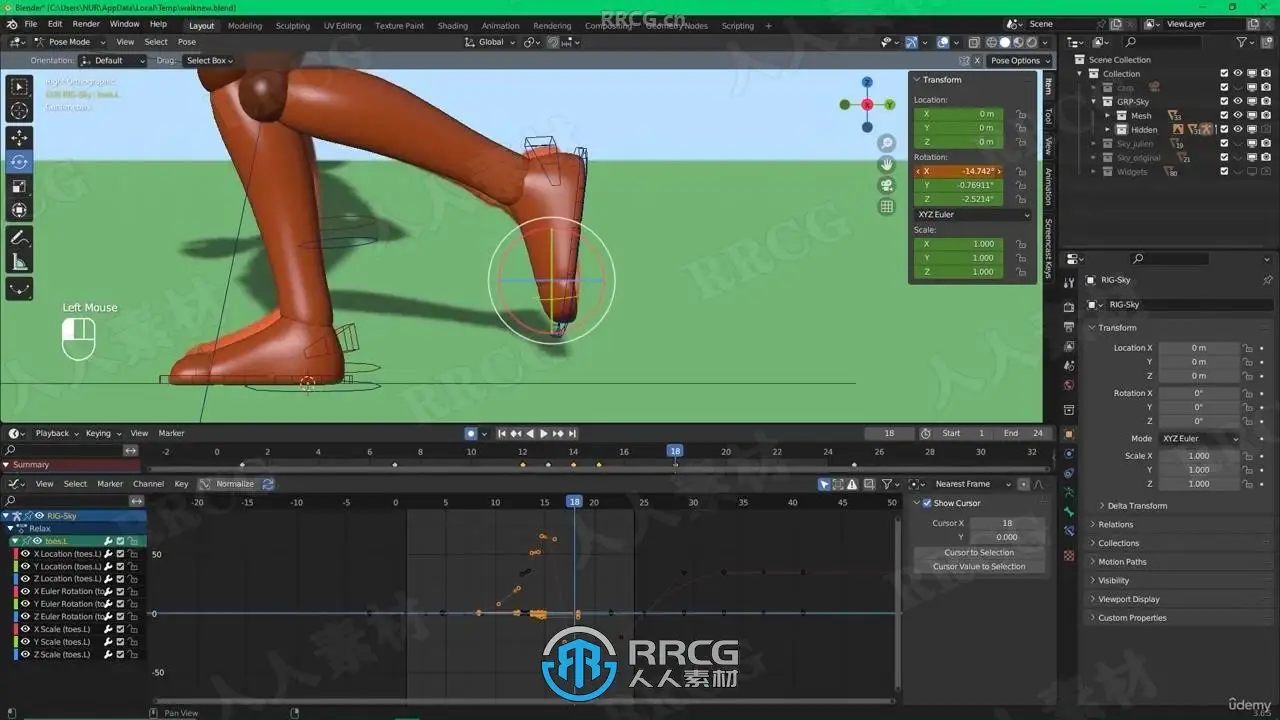Click the lock icon beside Location X in Item panel
This screenshot has height=720, width=1280.
pyautogui.click(x=1021, y=114)
